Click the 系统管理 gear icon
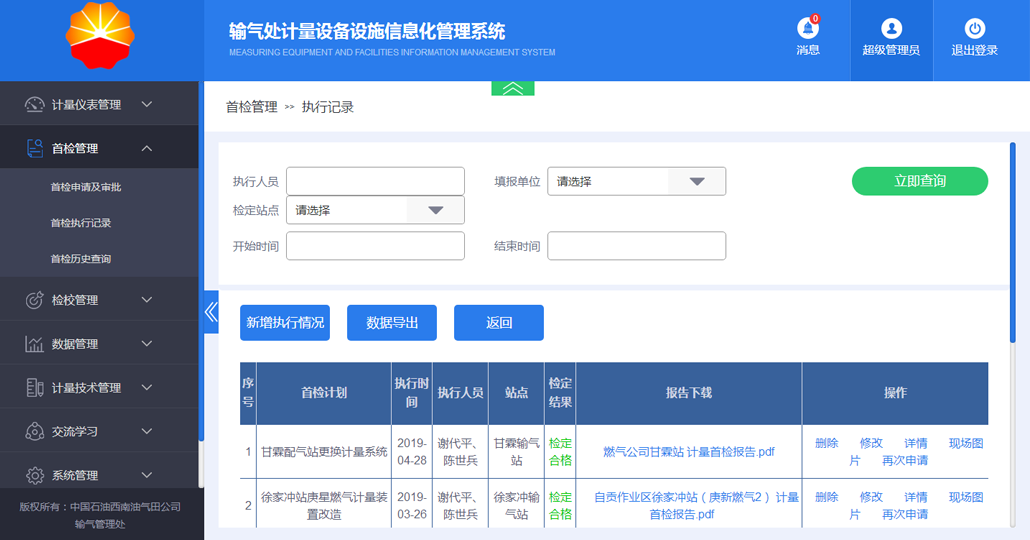The width and height of the screenshot is (1030, 540). point(34,476)
